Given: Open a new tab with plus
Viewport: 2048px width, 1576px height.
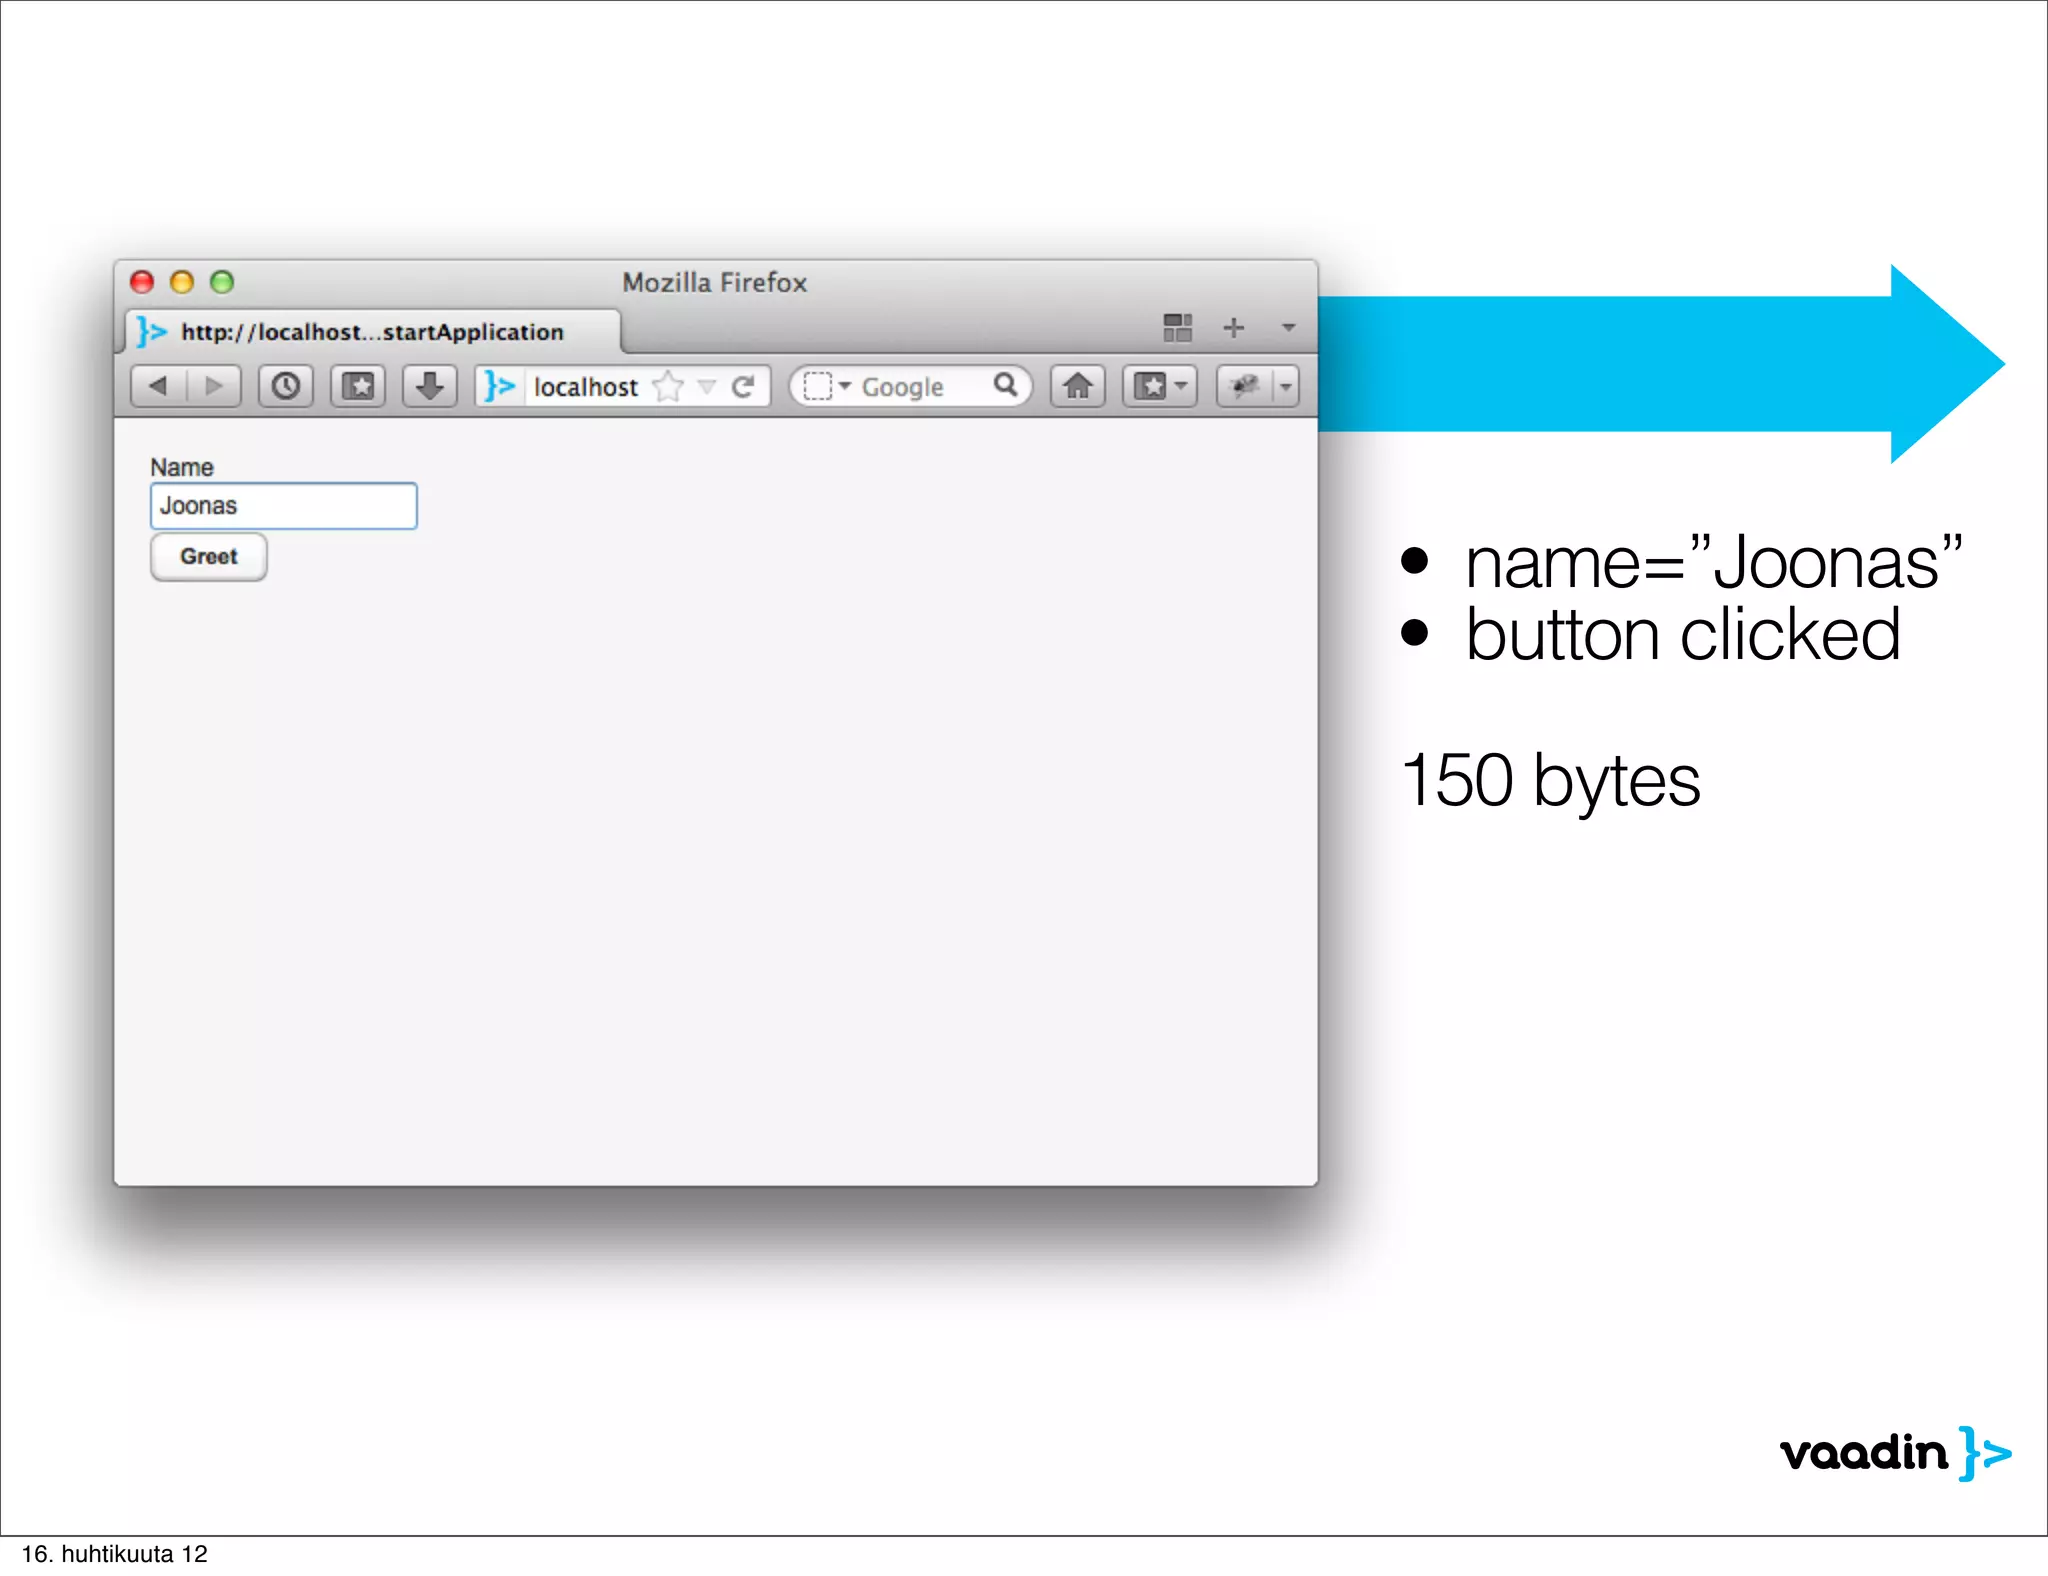Looking at the screenshot, I should click(x=1234, y=328).
